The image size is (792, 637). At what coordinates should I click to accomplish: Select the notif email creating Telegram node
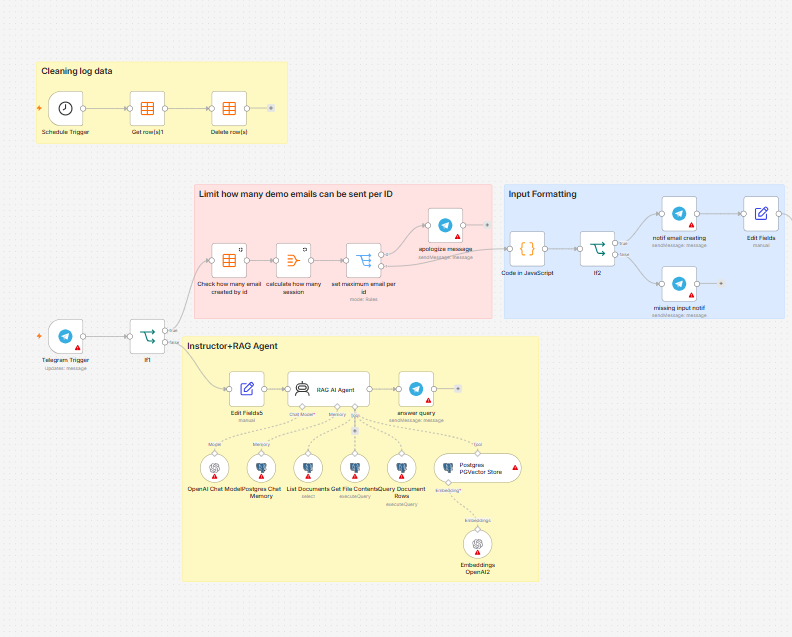coord(679,214)
